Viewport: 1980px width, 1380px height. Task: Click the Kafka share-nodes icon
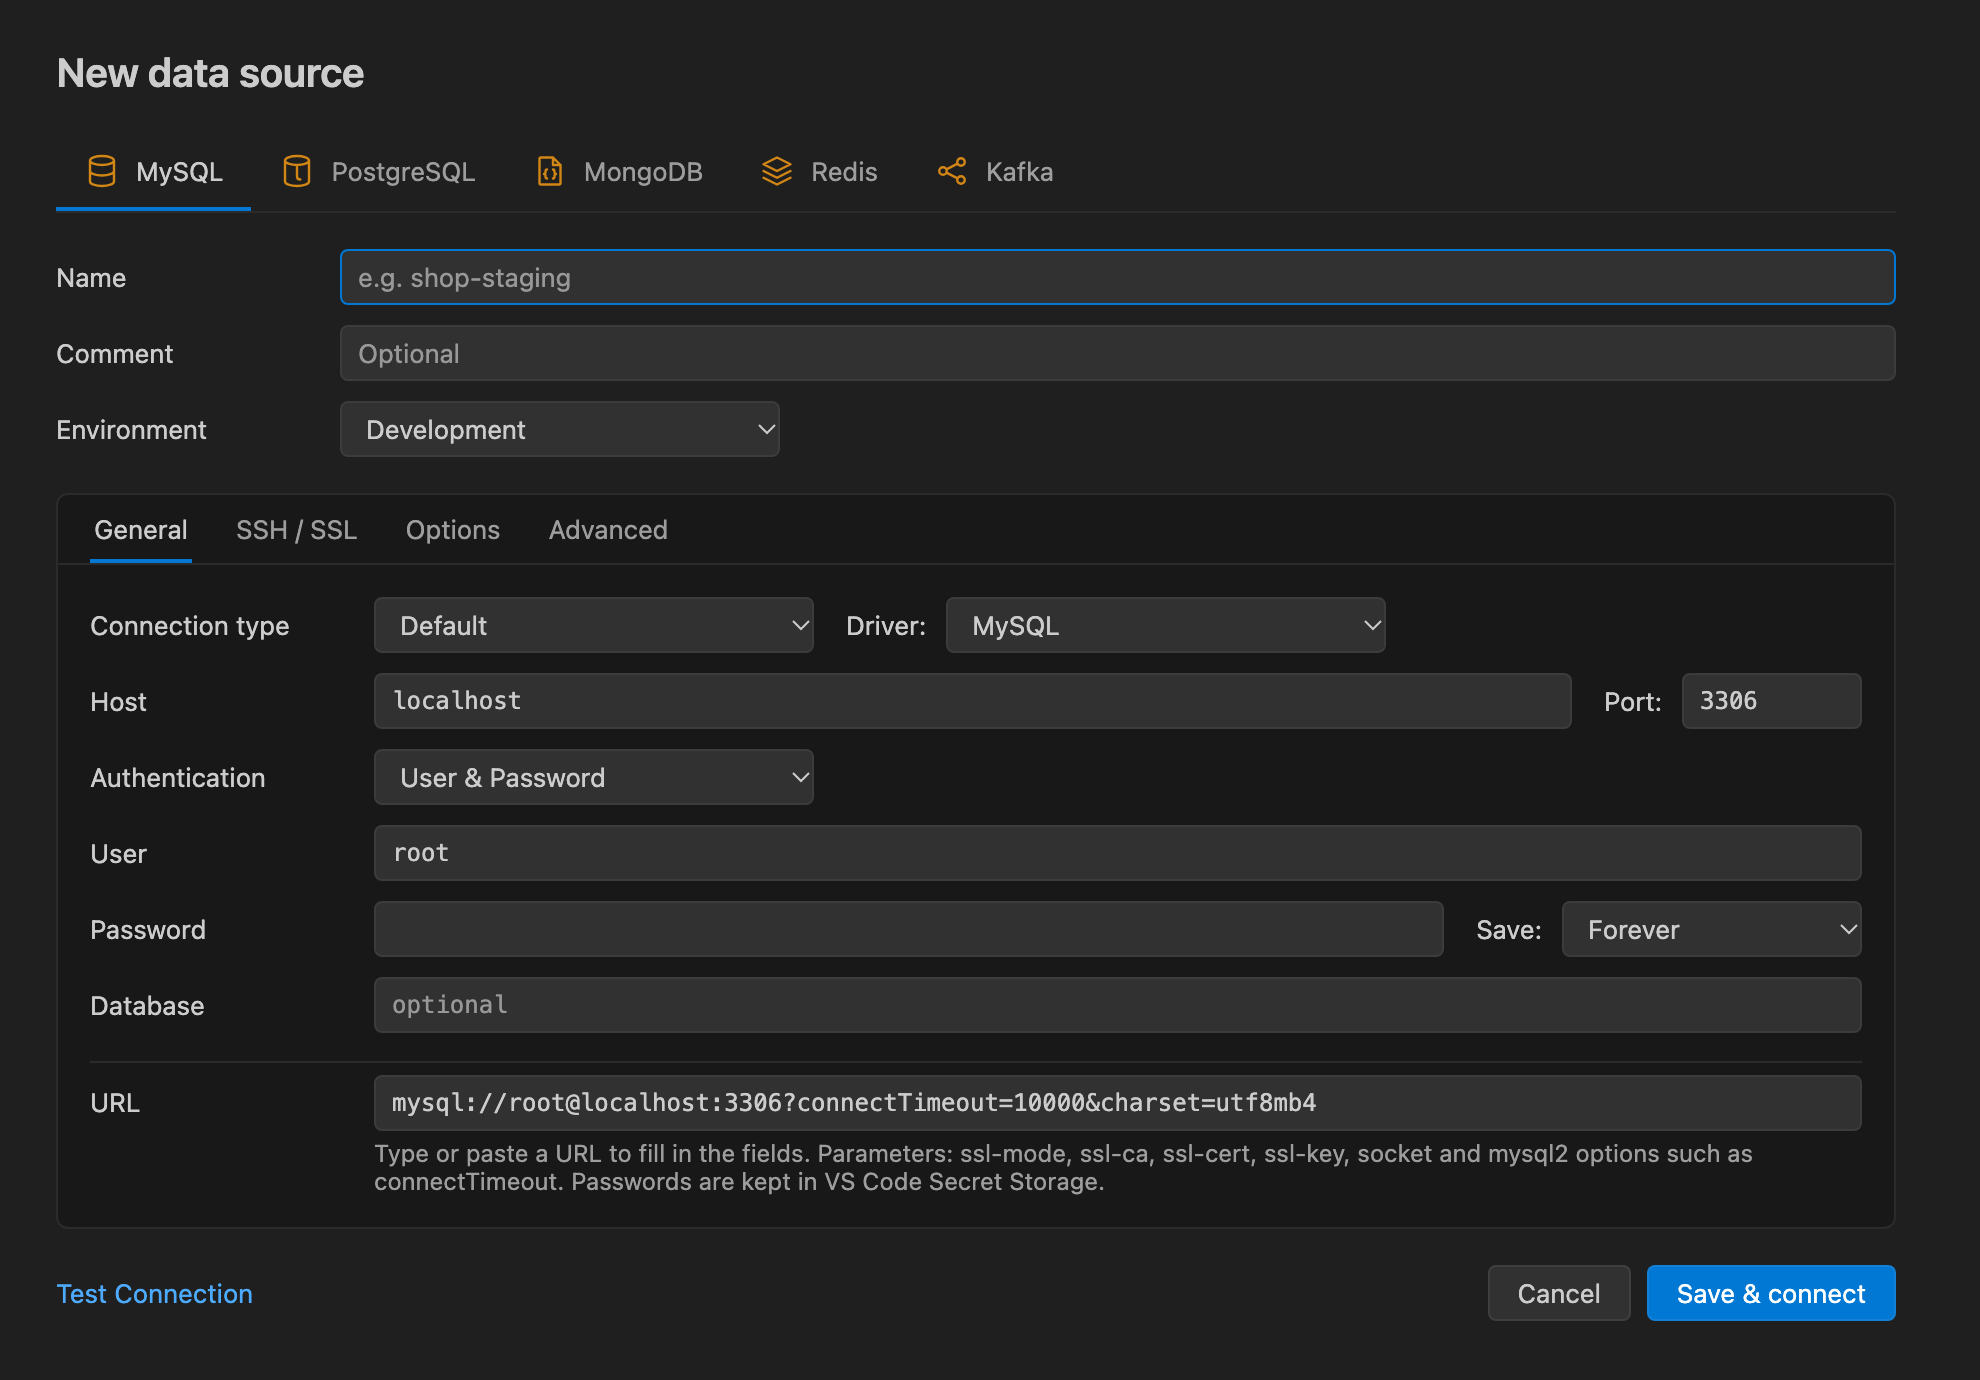point(952,172)
